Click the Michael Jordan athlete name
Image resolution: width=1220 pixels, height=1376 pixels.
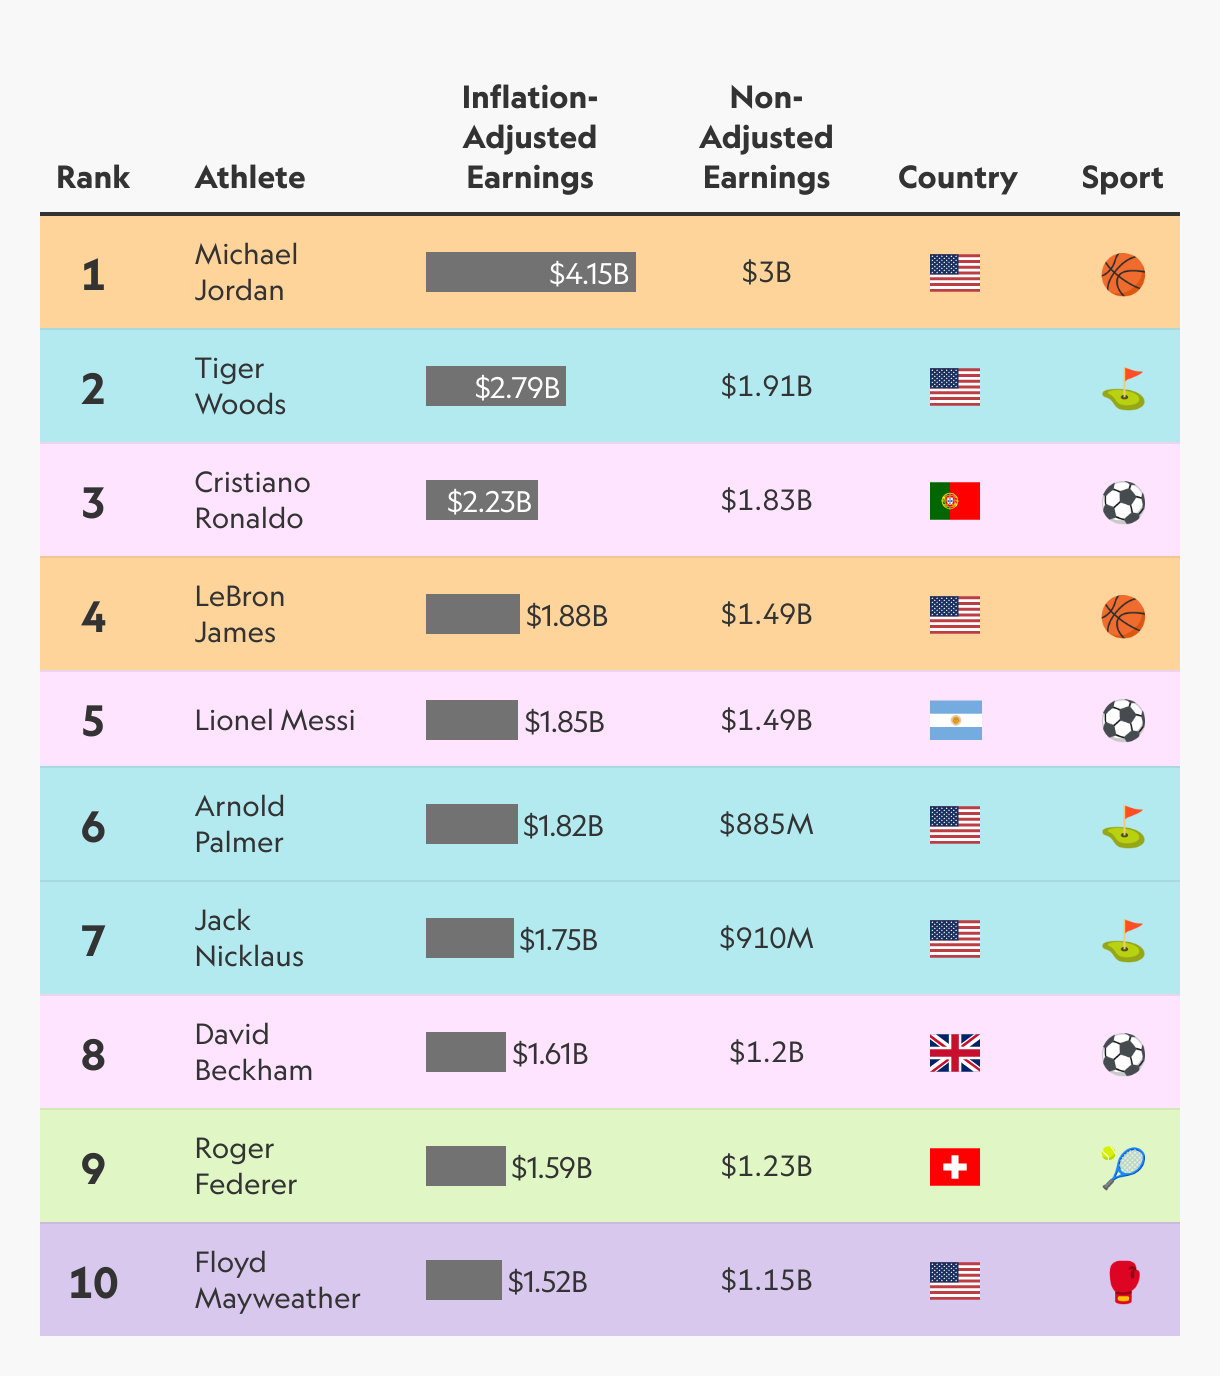click(x=246, y=272)
